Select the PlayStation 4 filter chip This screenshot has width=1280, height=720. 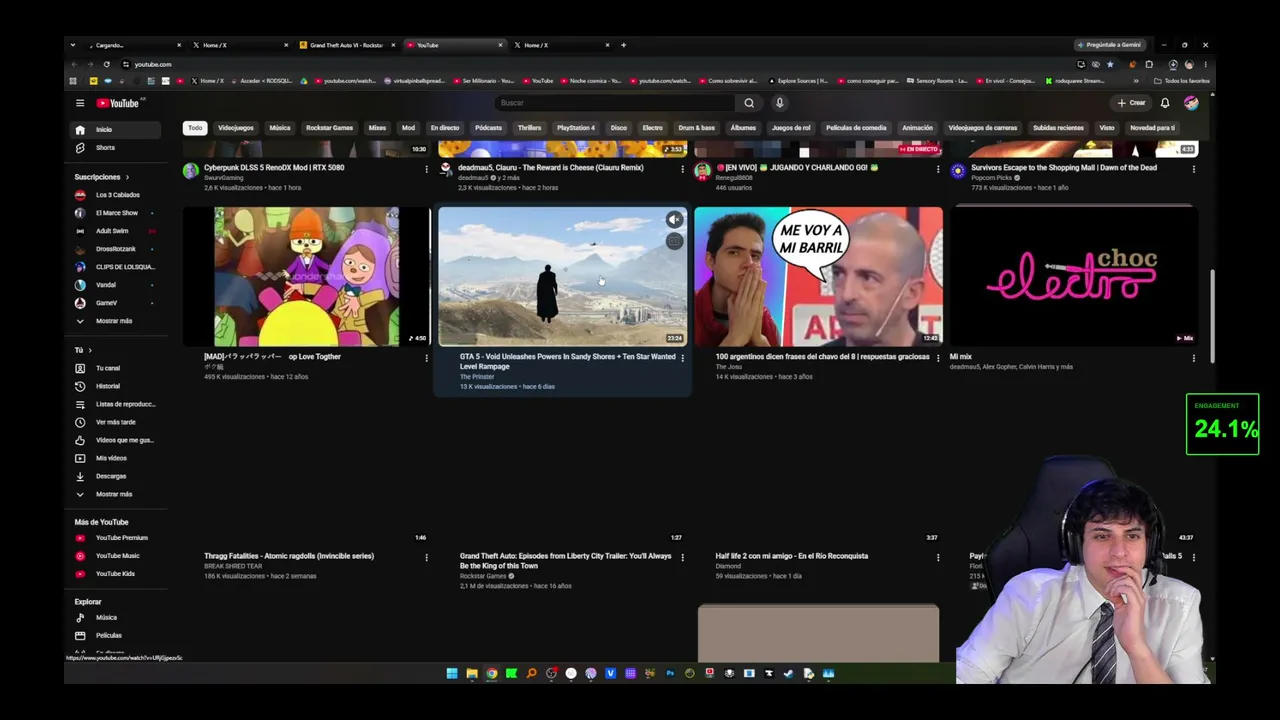click(576, 128)
